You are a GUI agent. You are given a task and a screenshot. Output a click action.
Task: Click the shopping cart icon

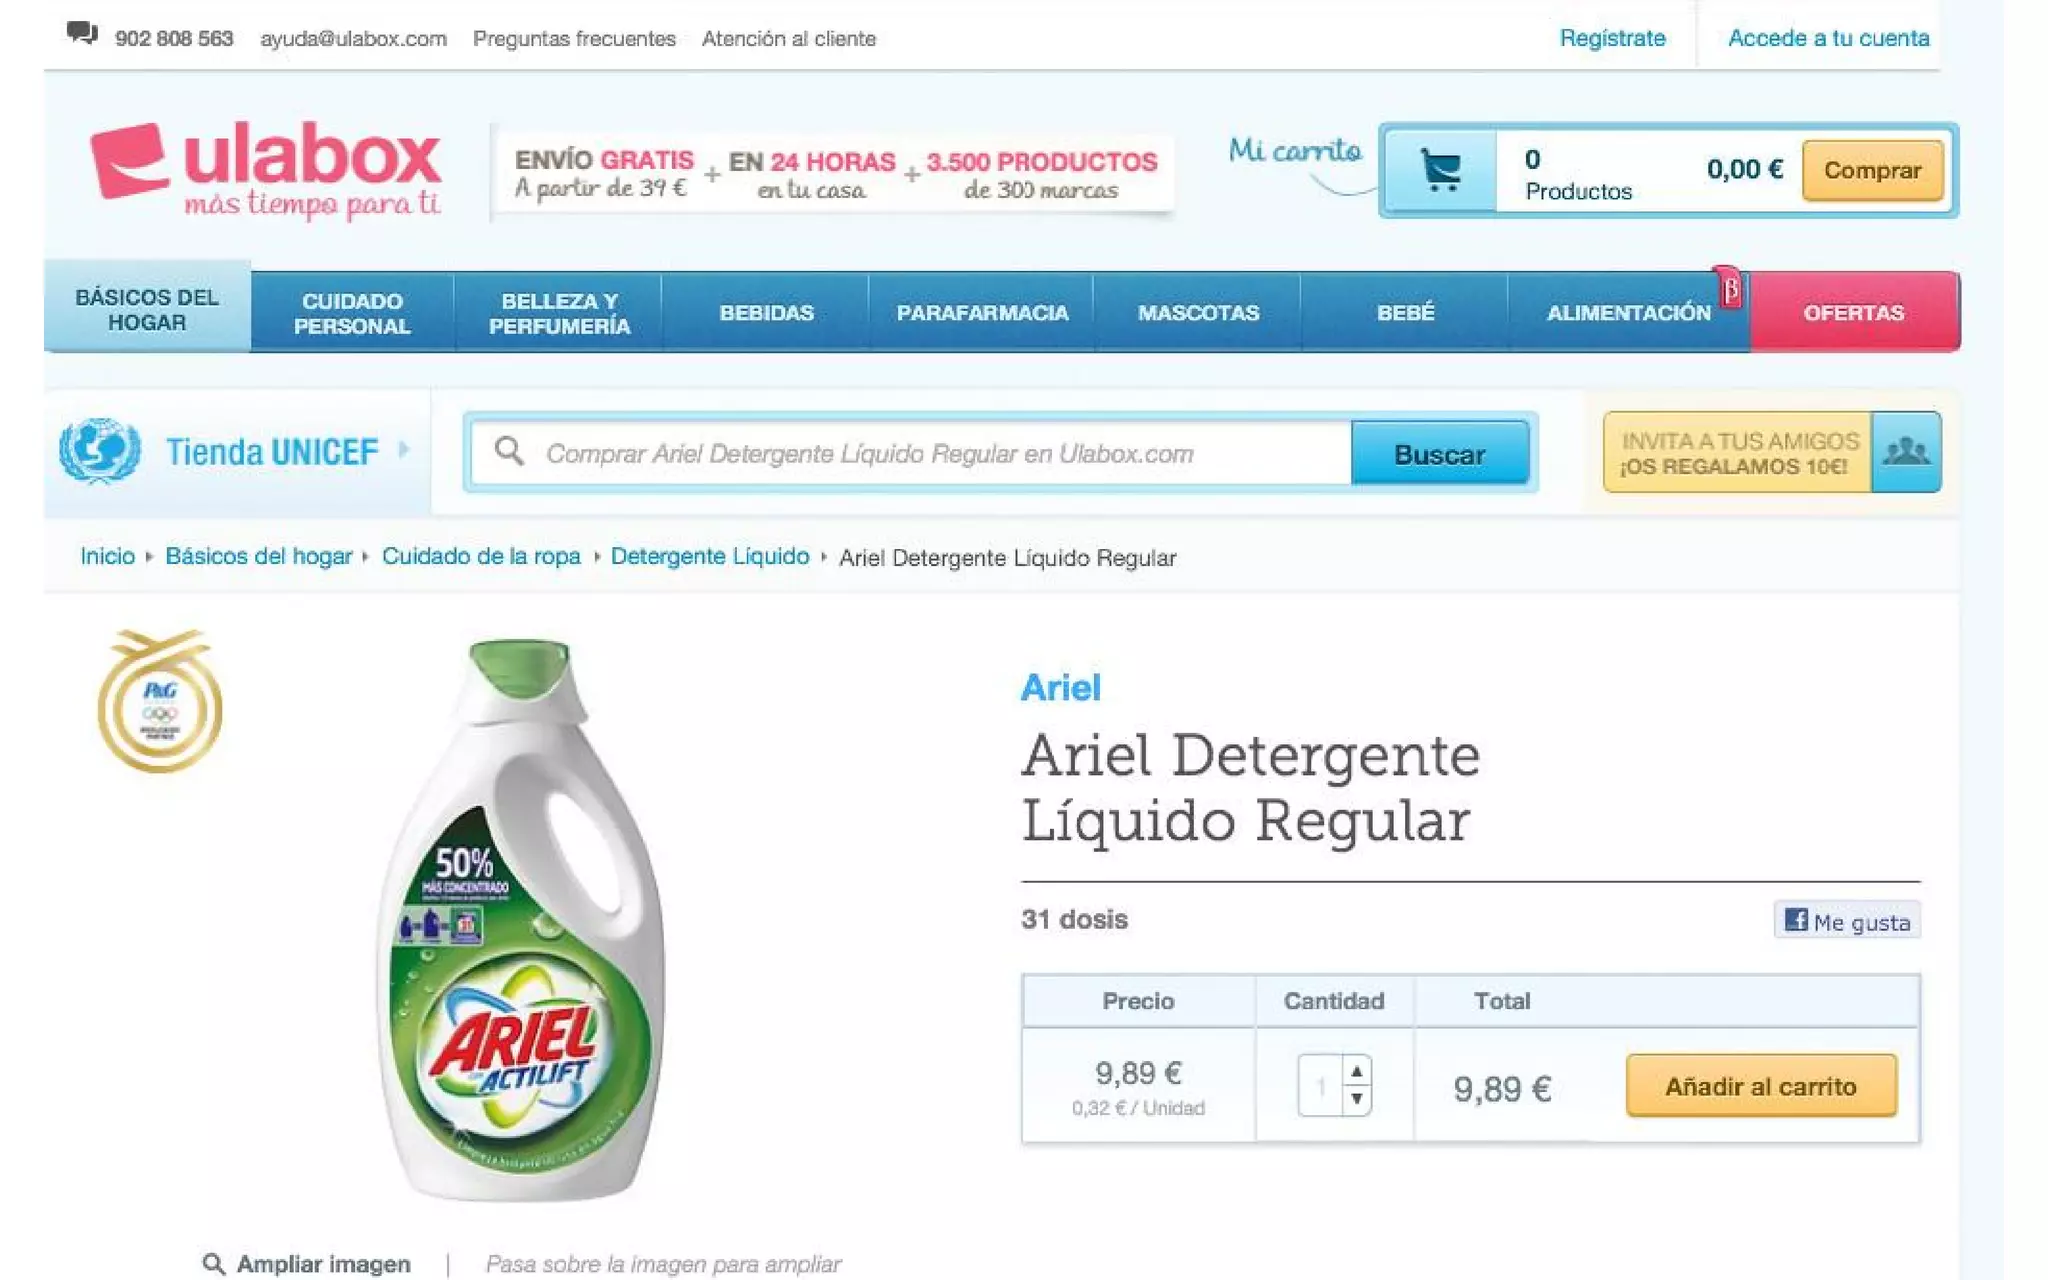[x=1441, y=170]
